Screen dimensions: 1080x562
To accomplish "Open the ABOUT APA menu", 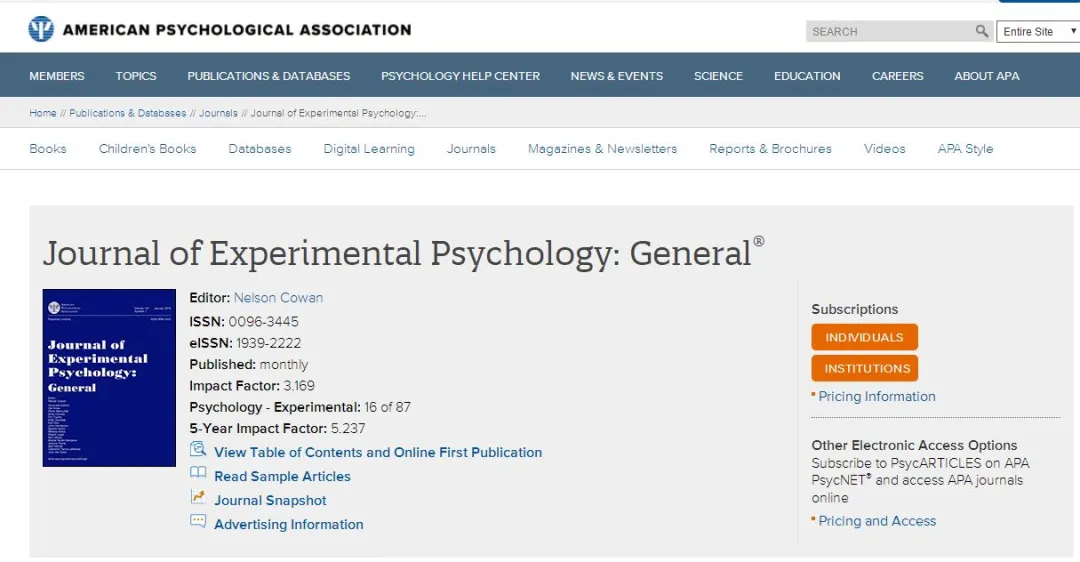I will coord(986,76).
